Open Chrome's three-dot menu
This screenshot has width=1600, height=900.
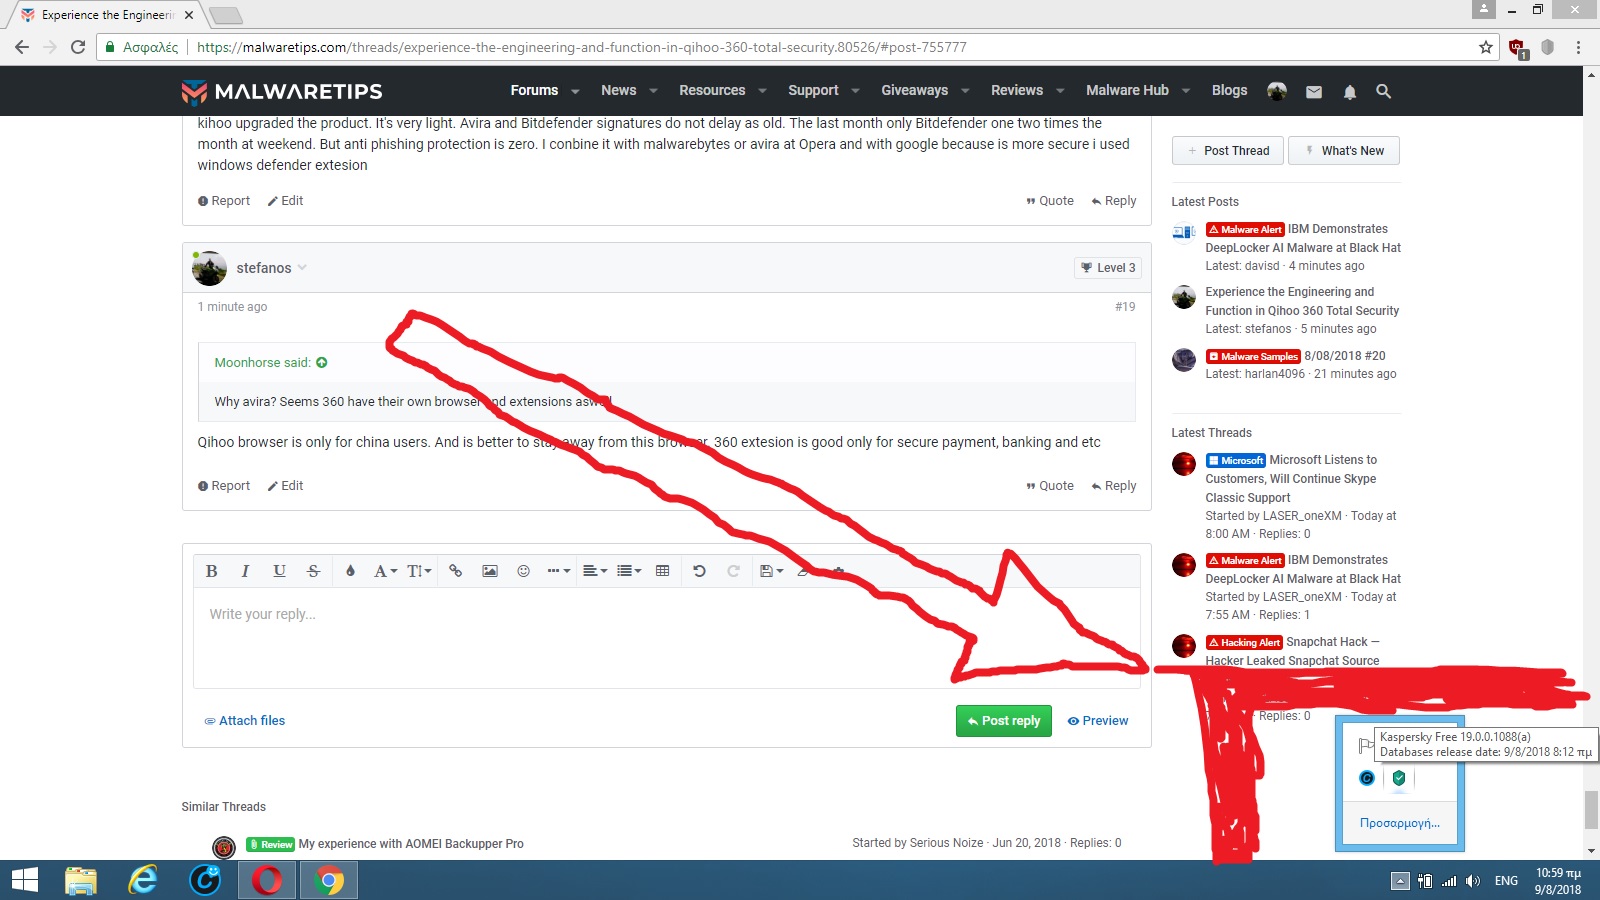[1579, 47]
